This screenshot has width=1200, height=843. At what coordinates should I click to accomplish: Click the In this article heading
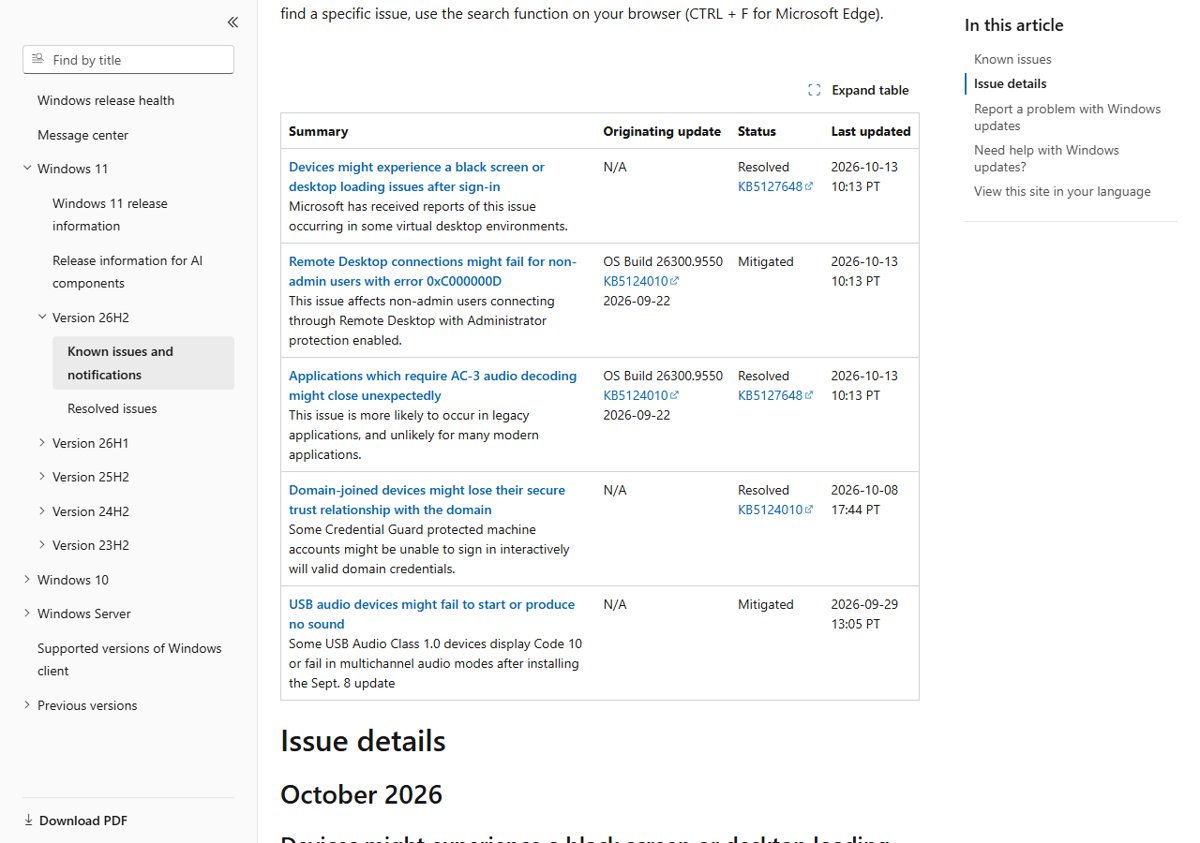pyautogui.click(x=1014, y=25)
